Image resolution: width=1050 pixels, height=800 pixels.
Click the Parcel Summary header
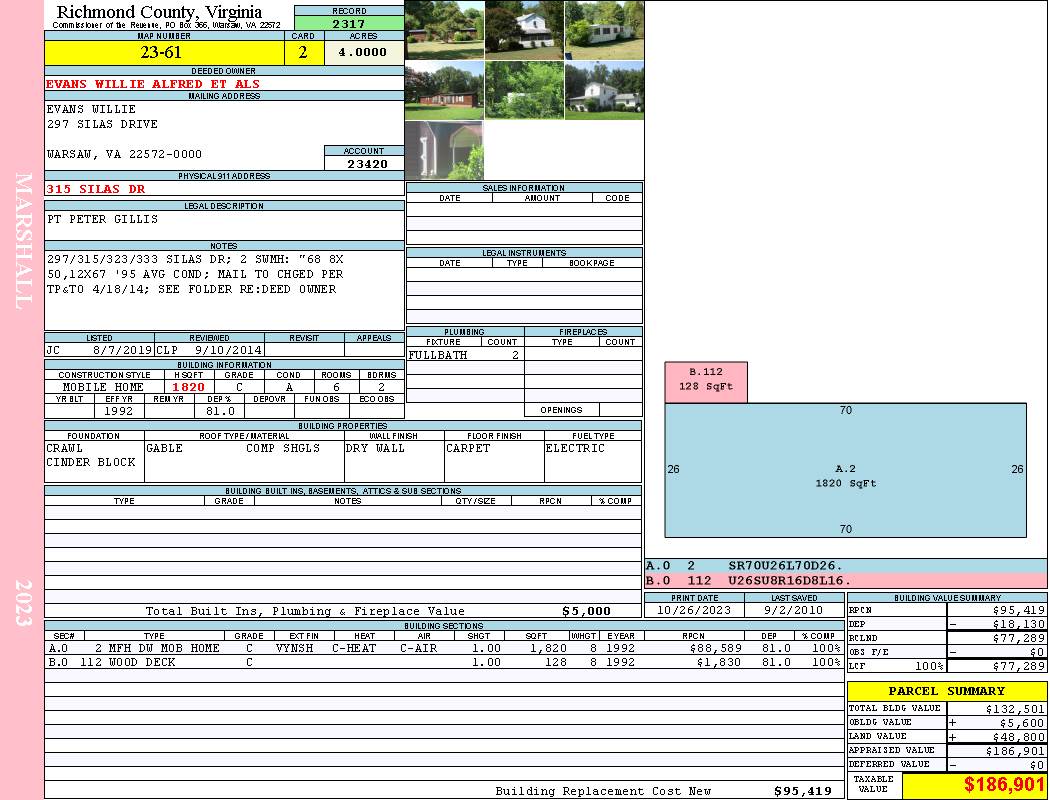tap(946, 691)
